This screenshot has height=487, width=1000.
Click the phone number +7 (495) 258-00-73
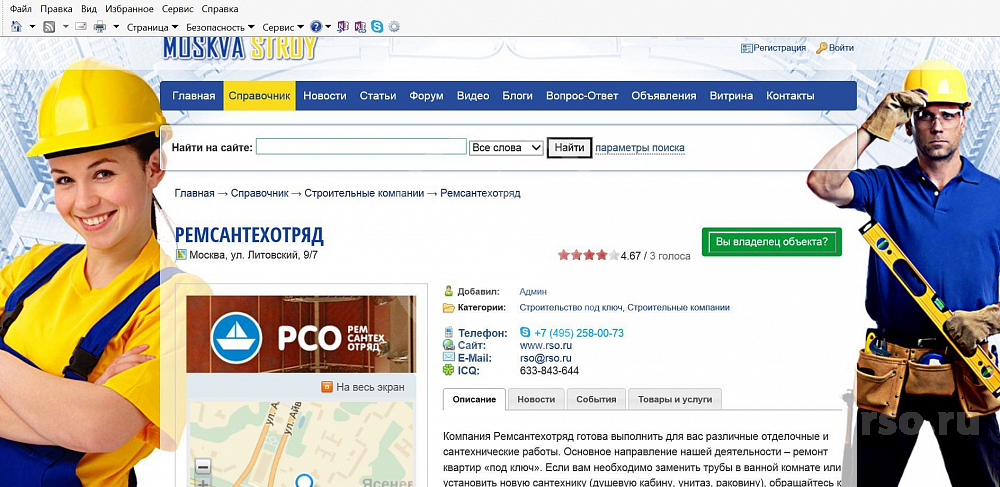(578, 333)
